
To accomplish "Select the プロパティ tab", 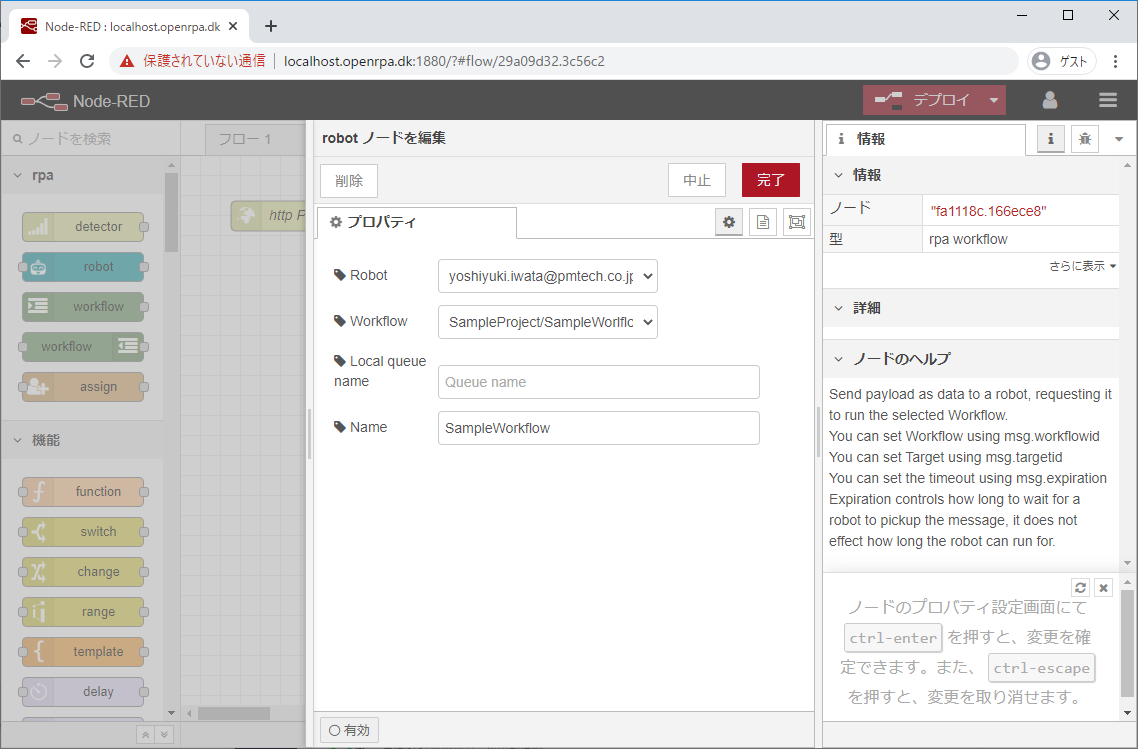I will (417, 222).
